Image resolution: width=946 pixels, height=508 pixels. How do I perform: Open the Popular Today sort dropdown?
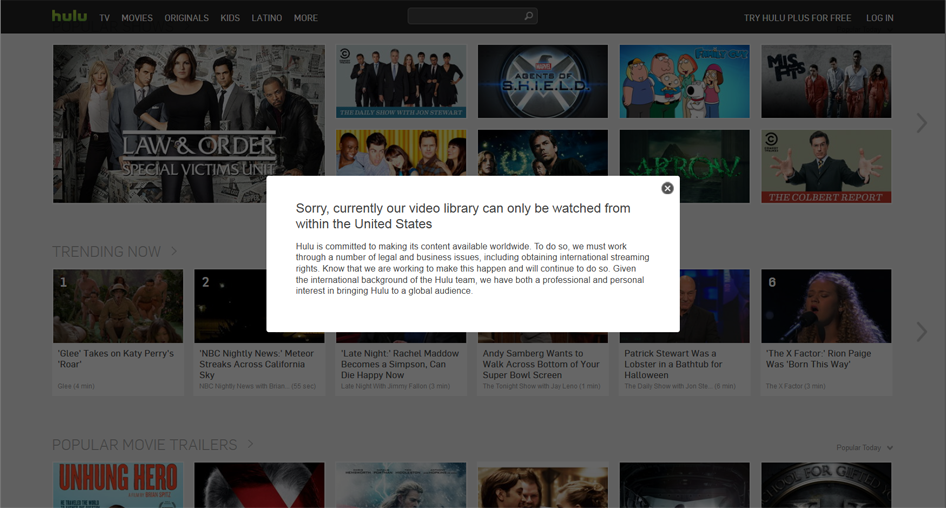(864, 448)
